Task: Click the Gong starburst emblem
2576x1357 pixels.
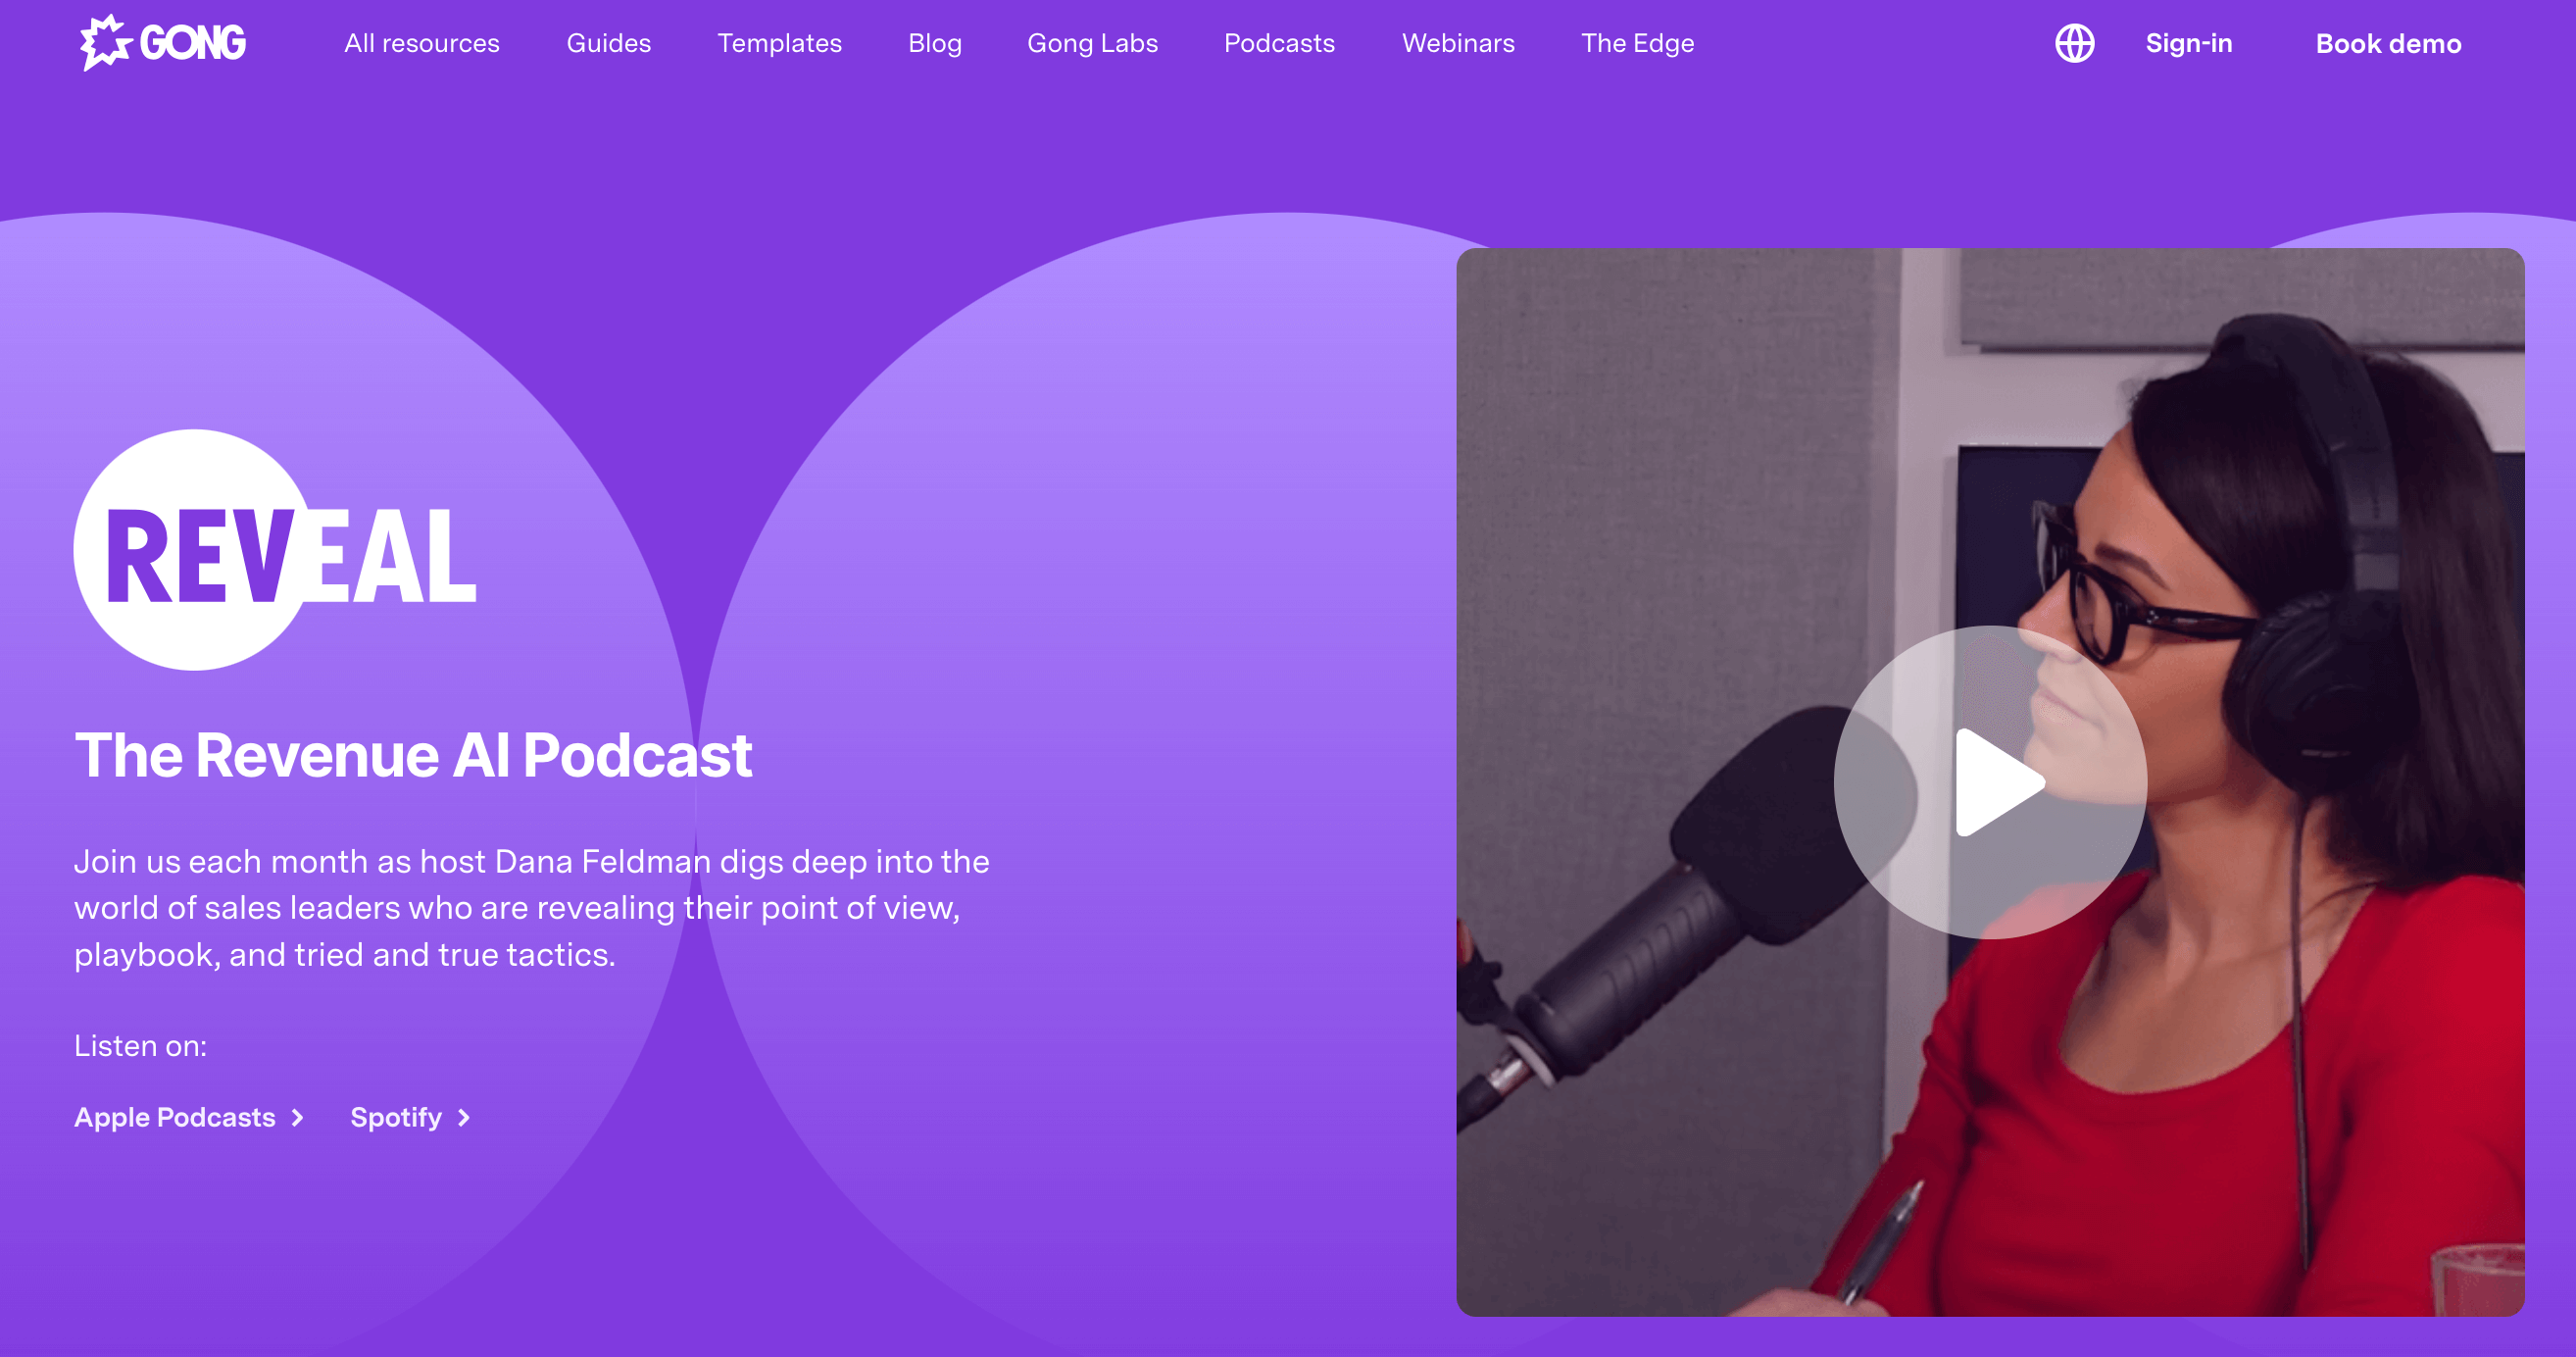Action: click(x=106, y=41)
